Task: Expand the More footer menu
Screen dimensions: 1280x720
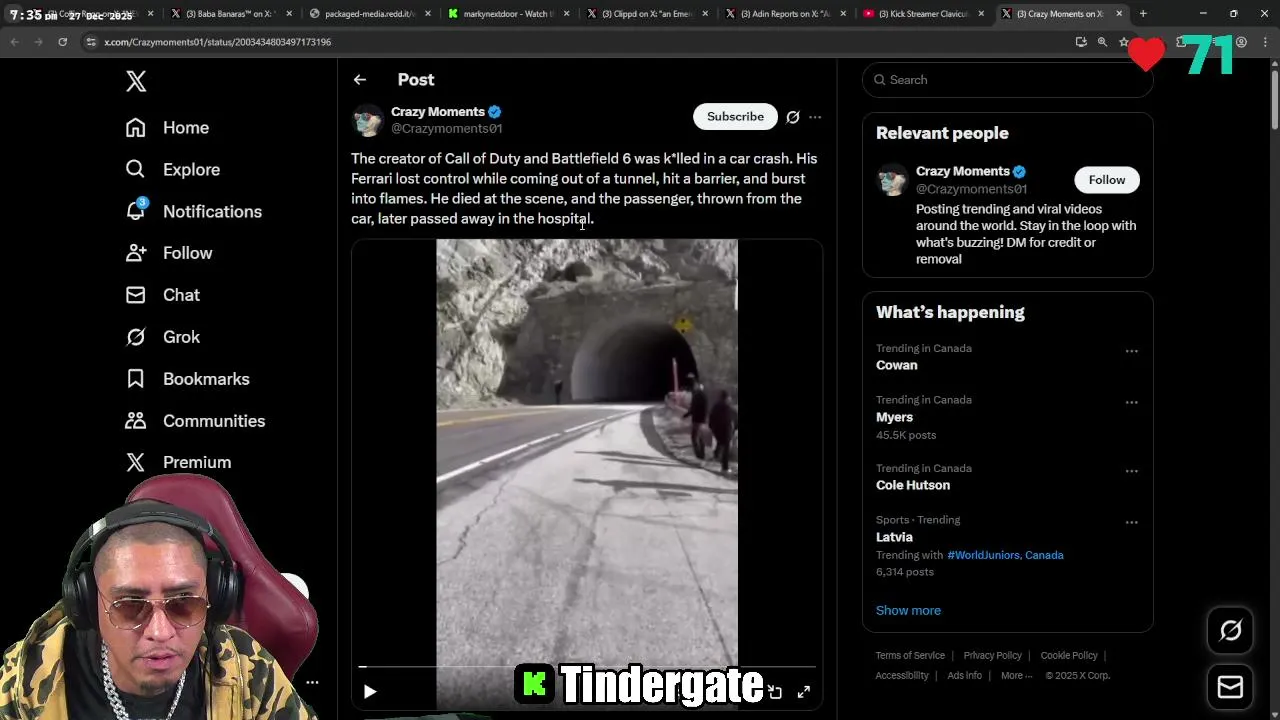Action: click(x=1017, y=676)
